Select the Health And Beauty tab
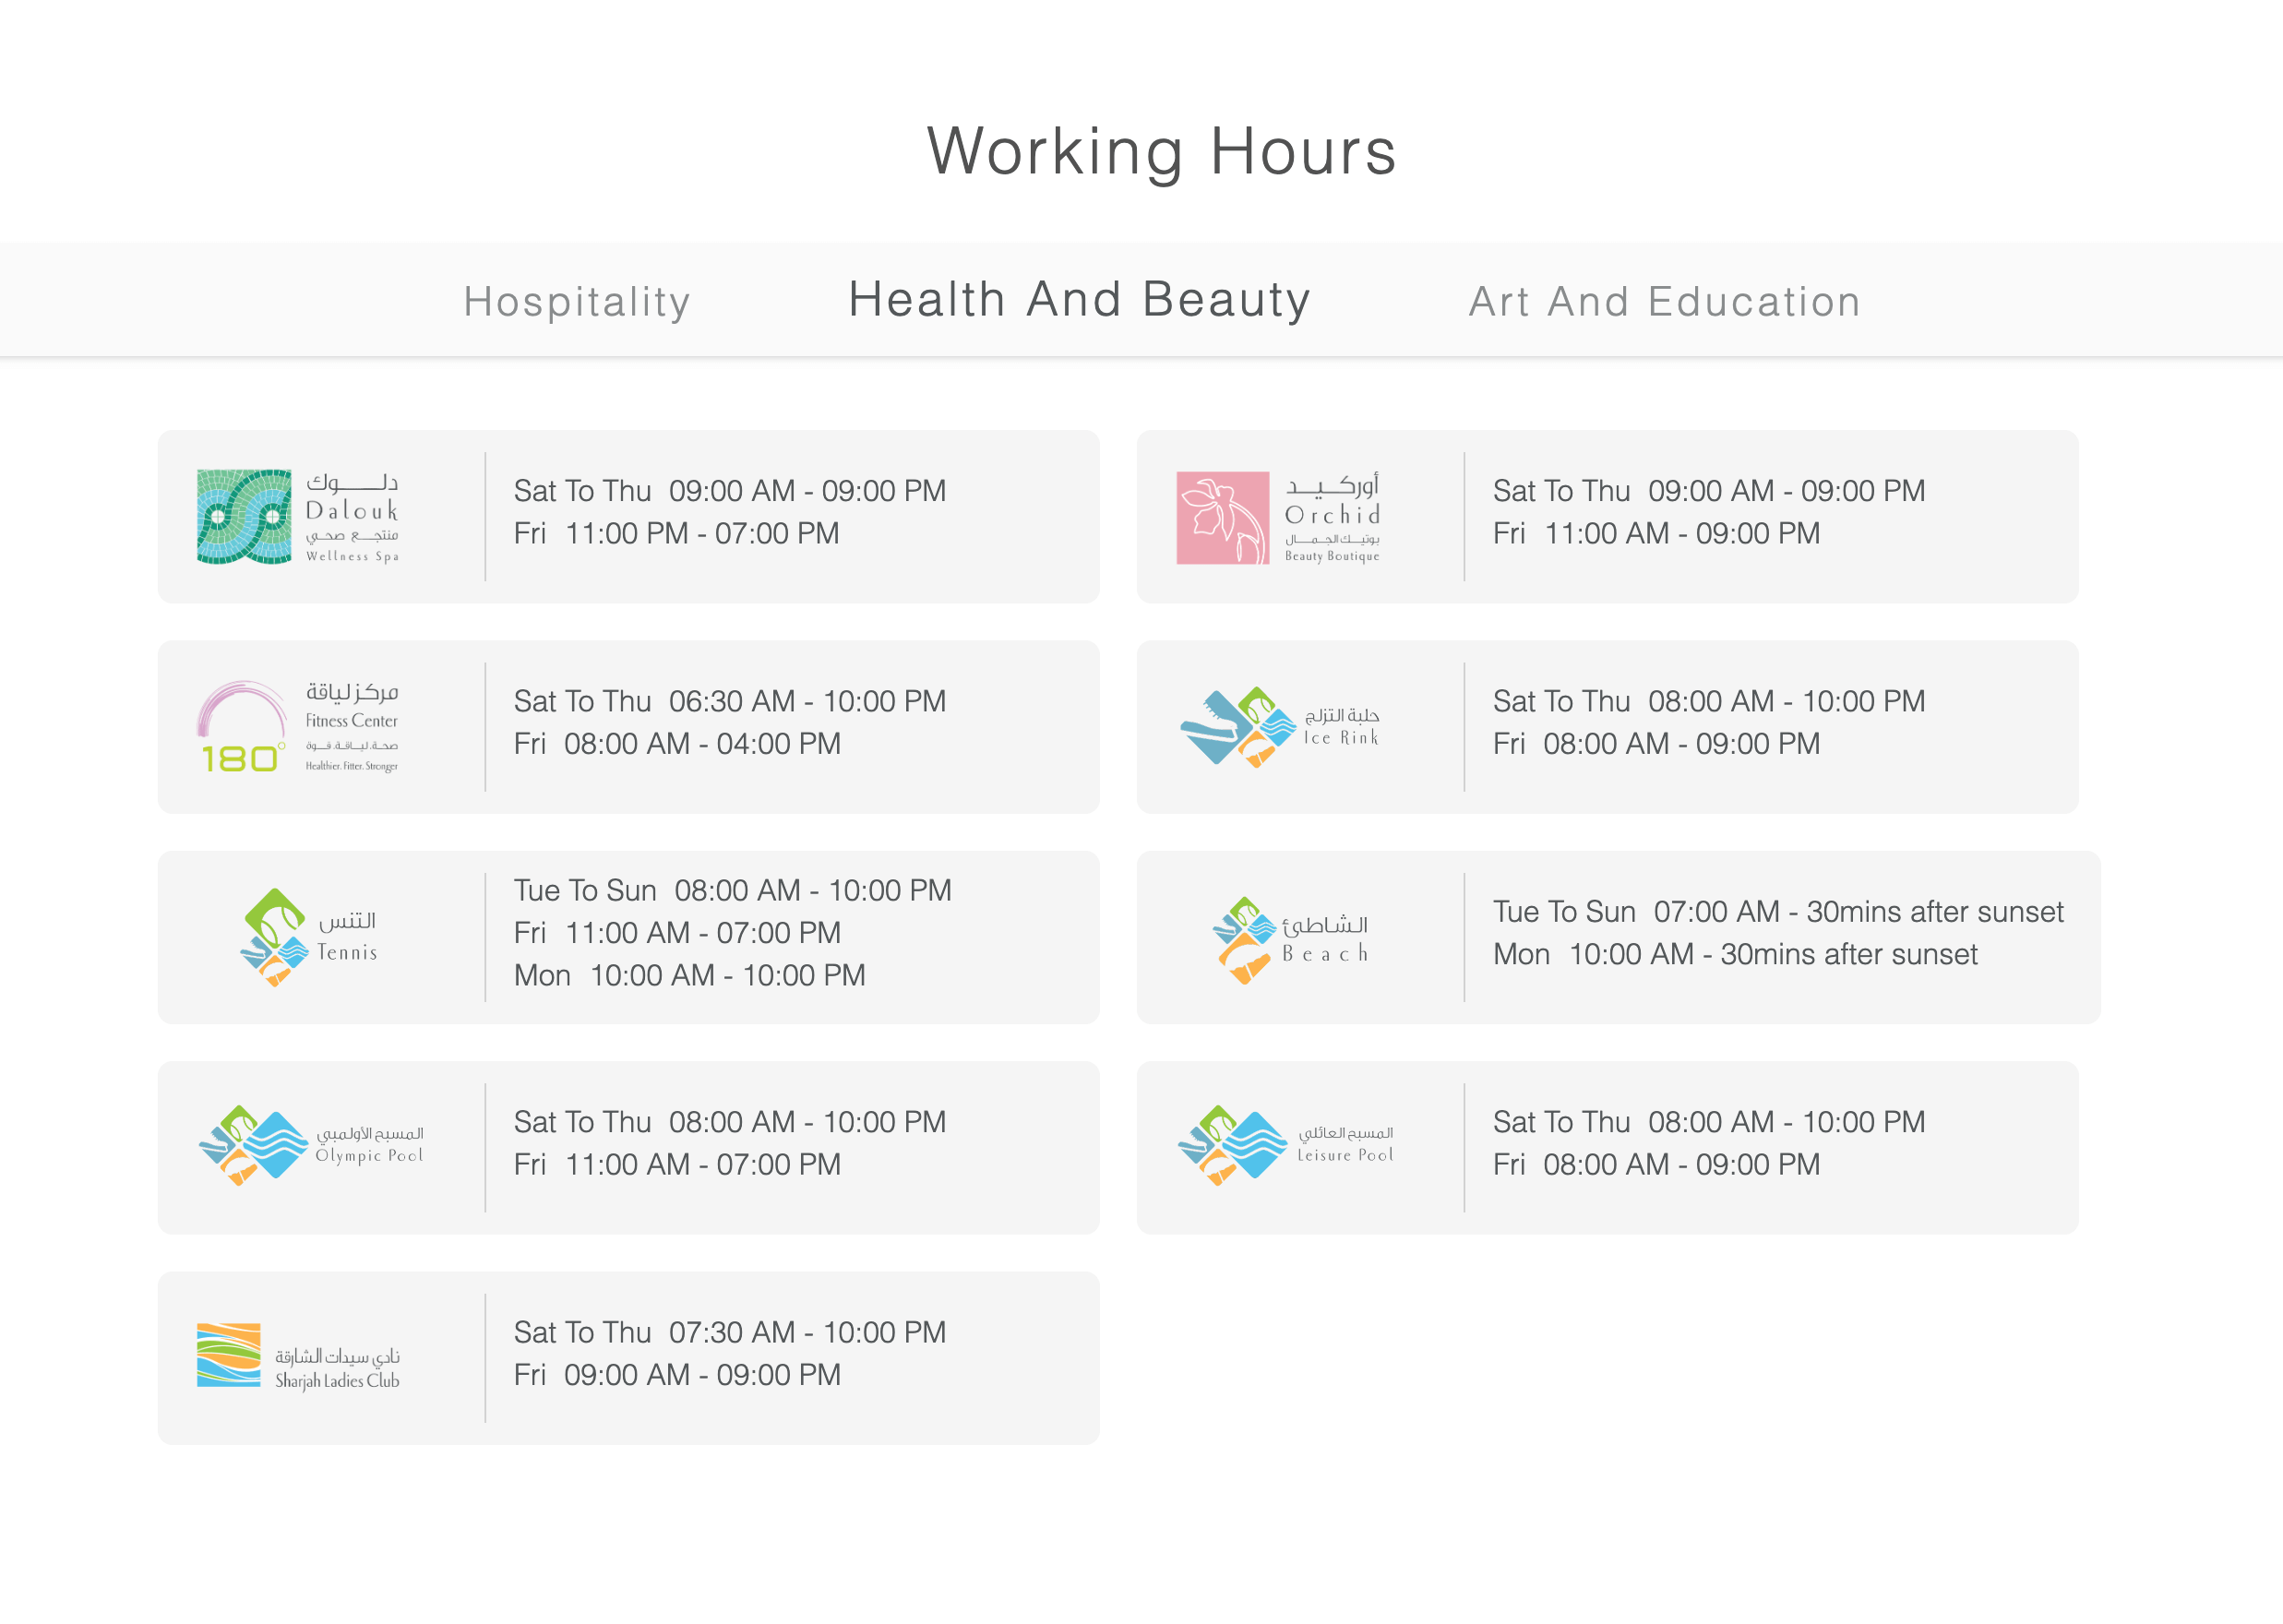The image size is (2283, 1624). click(x=1079, y=300)
